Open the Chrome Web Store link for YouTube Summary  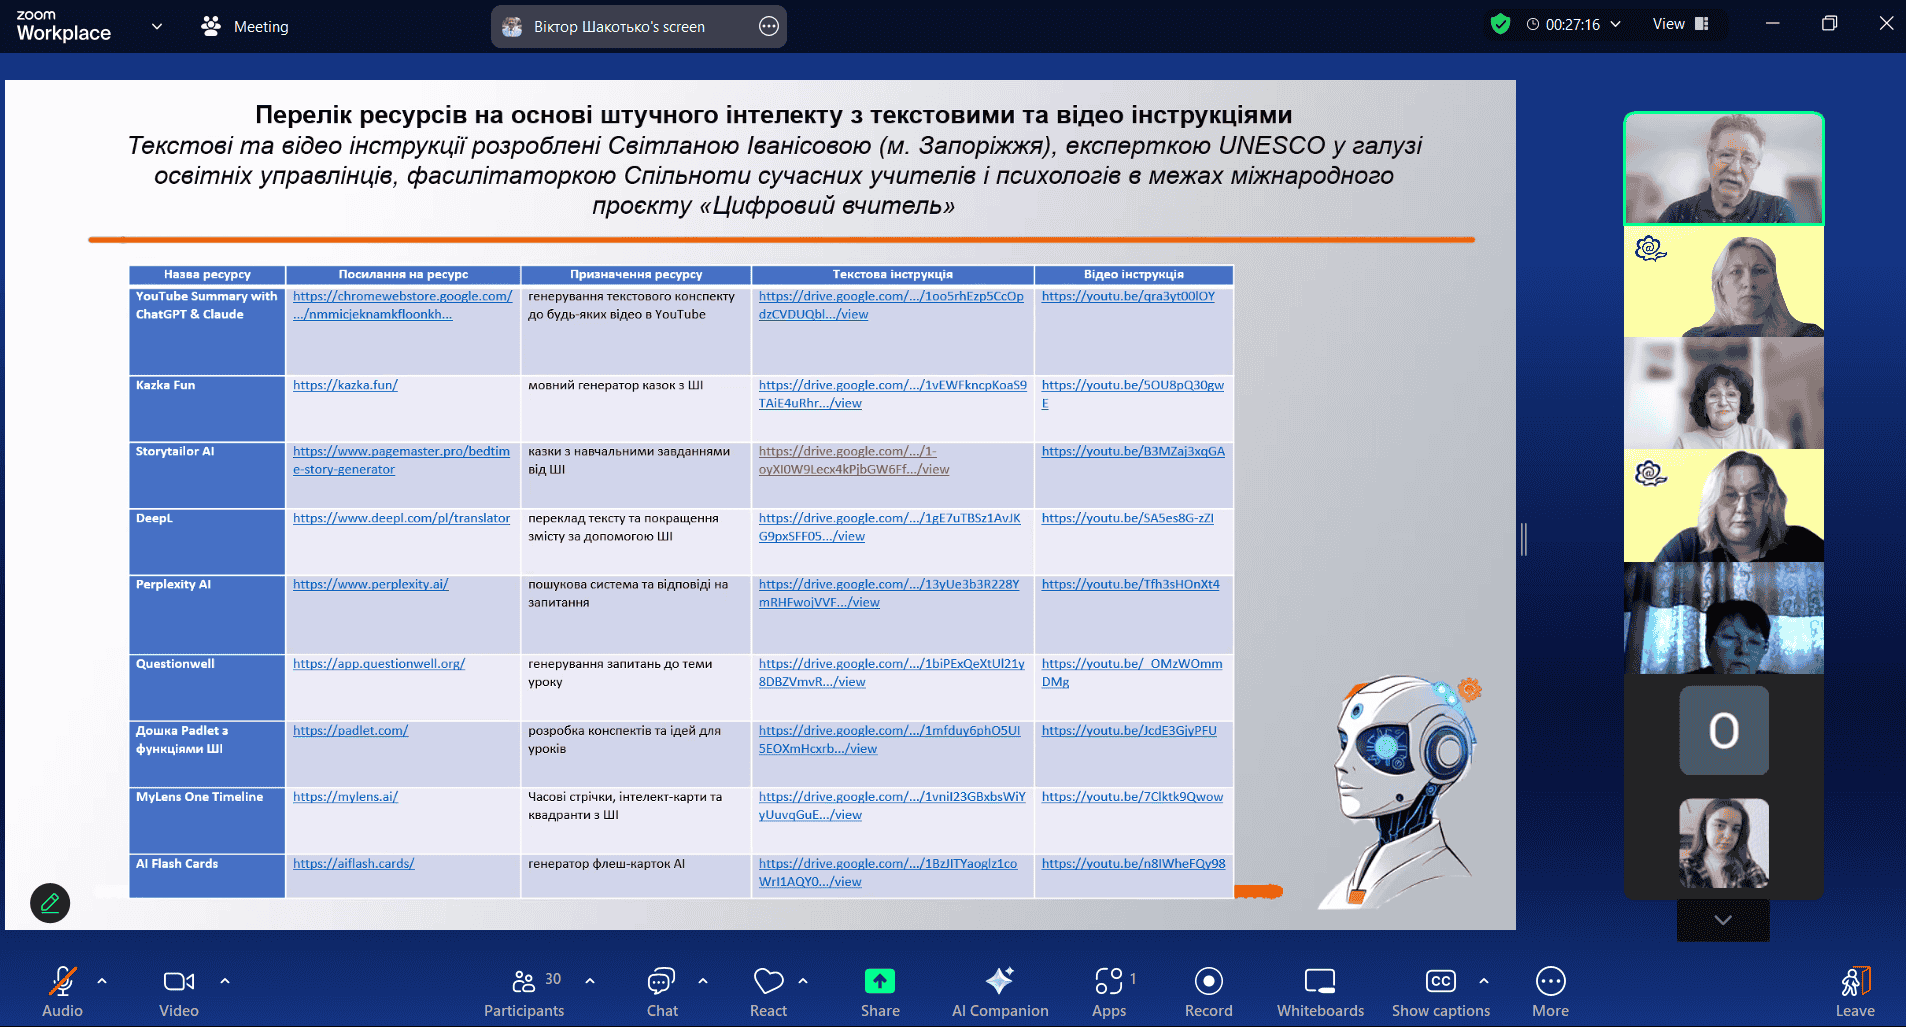click(x=402, y=305)
